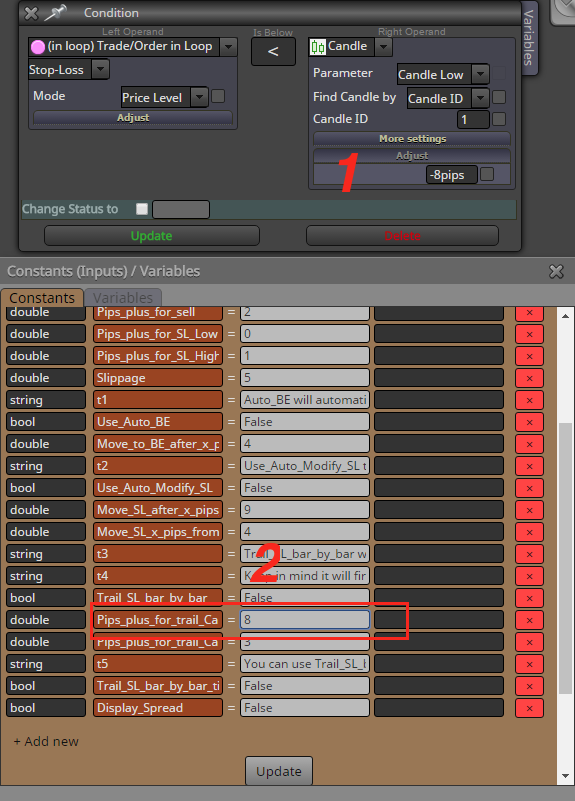Delete the t5 string constant row

pos(529,664)
